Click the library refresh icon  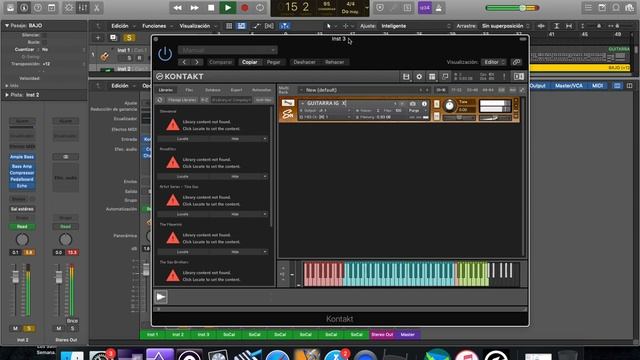coord(160,100)
